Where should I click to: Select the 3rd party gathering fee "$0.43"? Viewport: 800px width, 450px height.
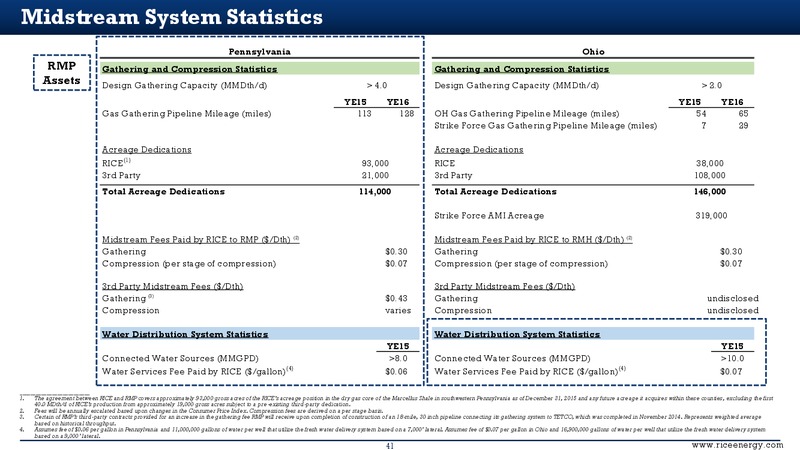click(x=396, y=298)
